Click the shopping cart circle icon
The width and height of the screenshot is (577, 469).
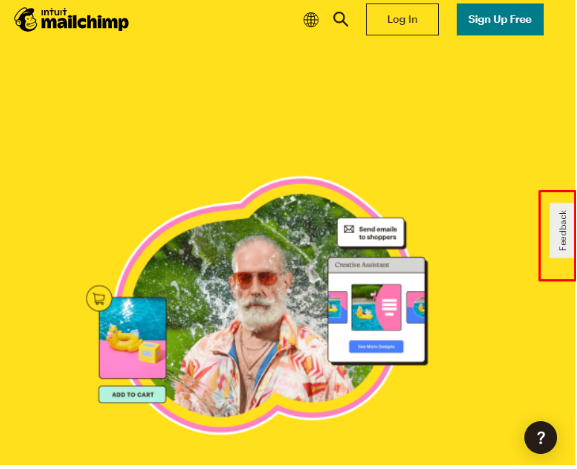point(99,298)
